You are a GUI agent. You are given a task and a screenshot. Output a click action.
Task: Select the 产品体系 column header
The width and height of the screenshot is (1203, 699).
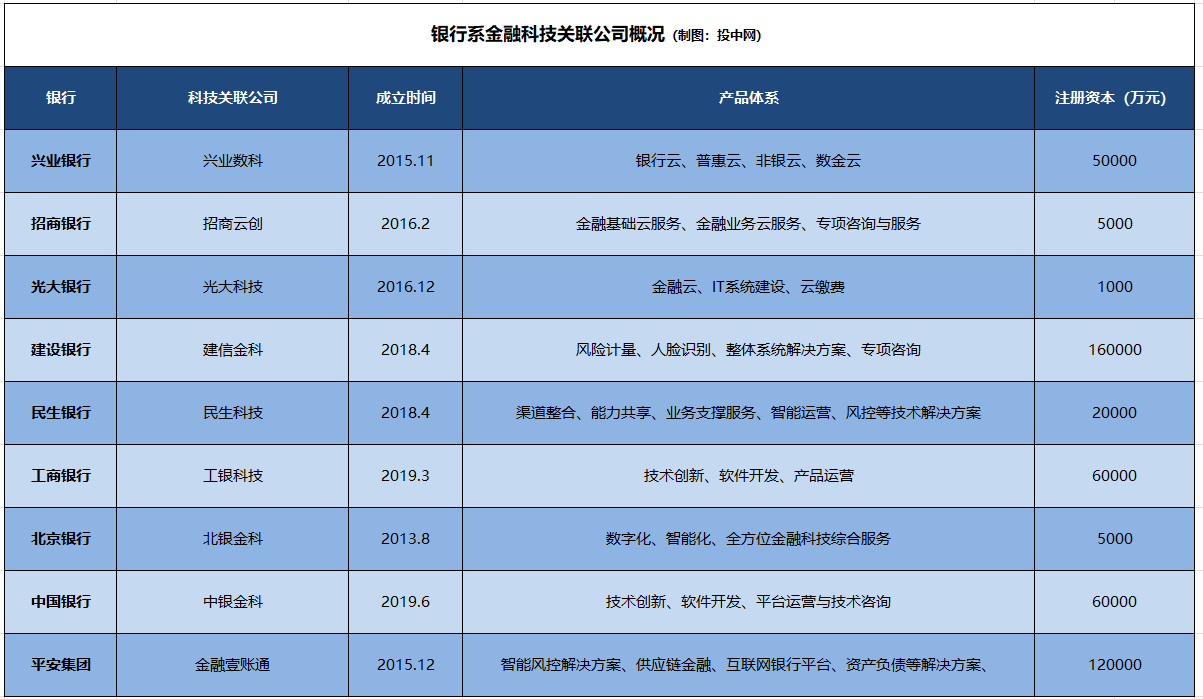(x=749, y=98)
